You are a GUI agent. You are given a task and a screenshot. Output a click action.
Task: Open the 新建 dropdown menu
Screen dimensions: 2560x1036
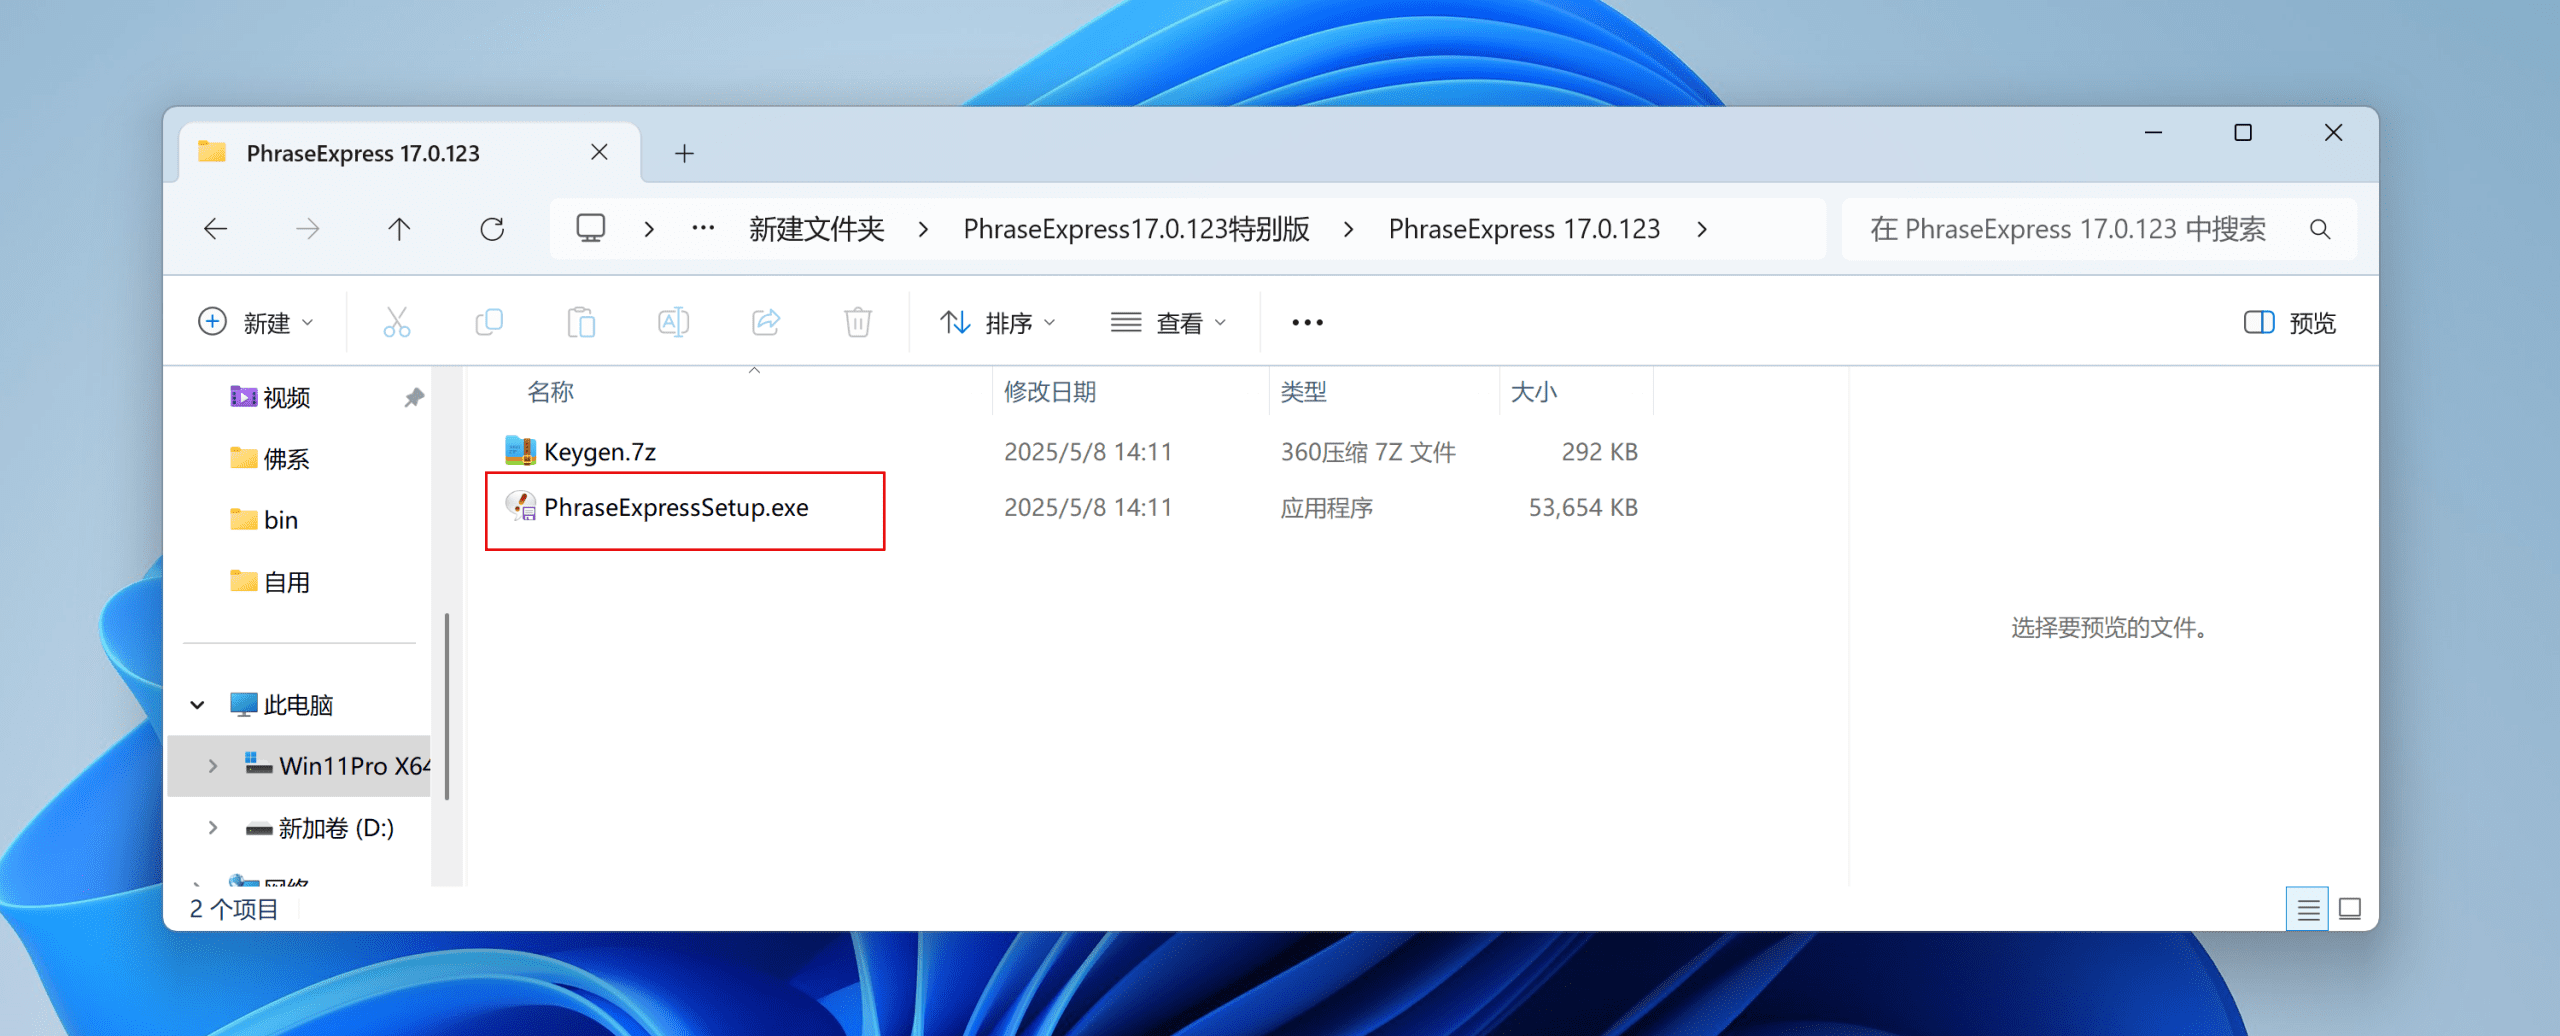[x=256, y=322]
